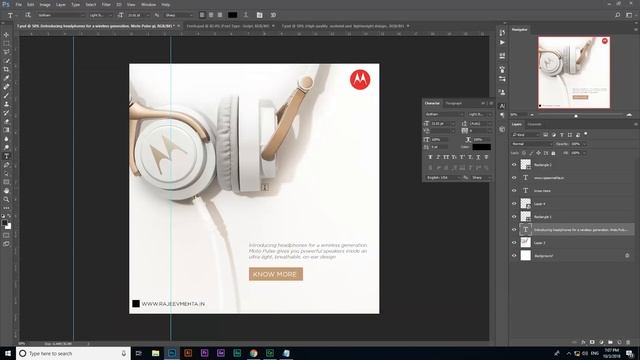Toggle the Character panel from options bar
The image size is (640, 360).
259,15
